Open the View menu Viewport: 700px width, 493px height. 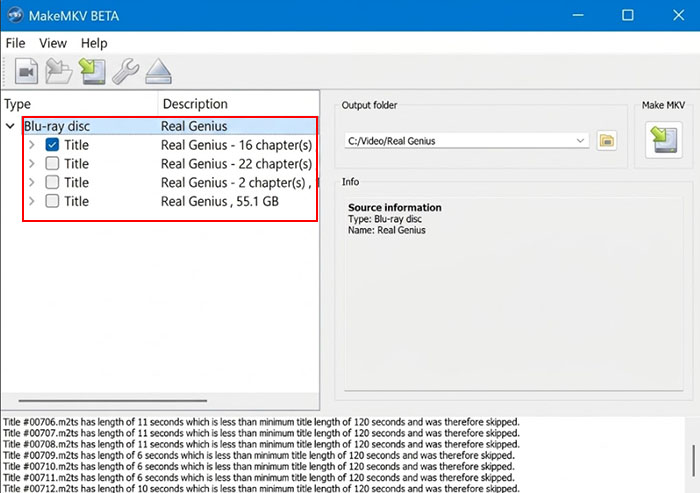[x=53, y=43]
